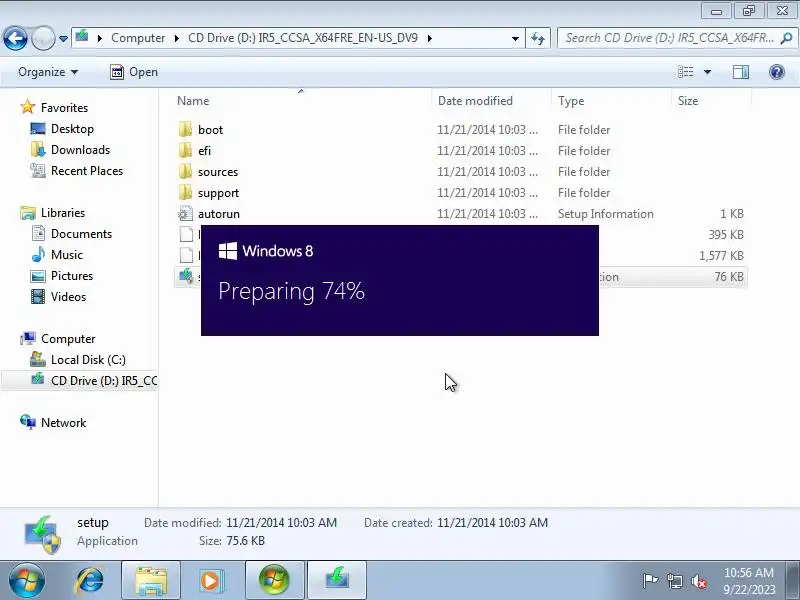The width and height of the screenshot is (800, 600).
Task: Sort by Date modified column header
Action: click(x=475, y=101)
